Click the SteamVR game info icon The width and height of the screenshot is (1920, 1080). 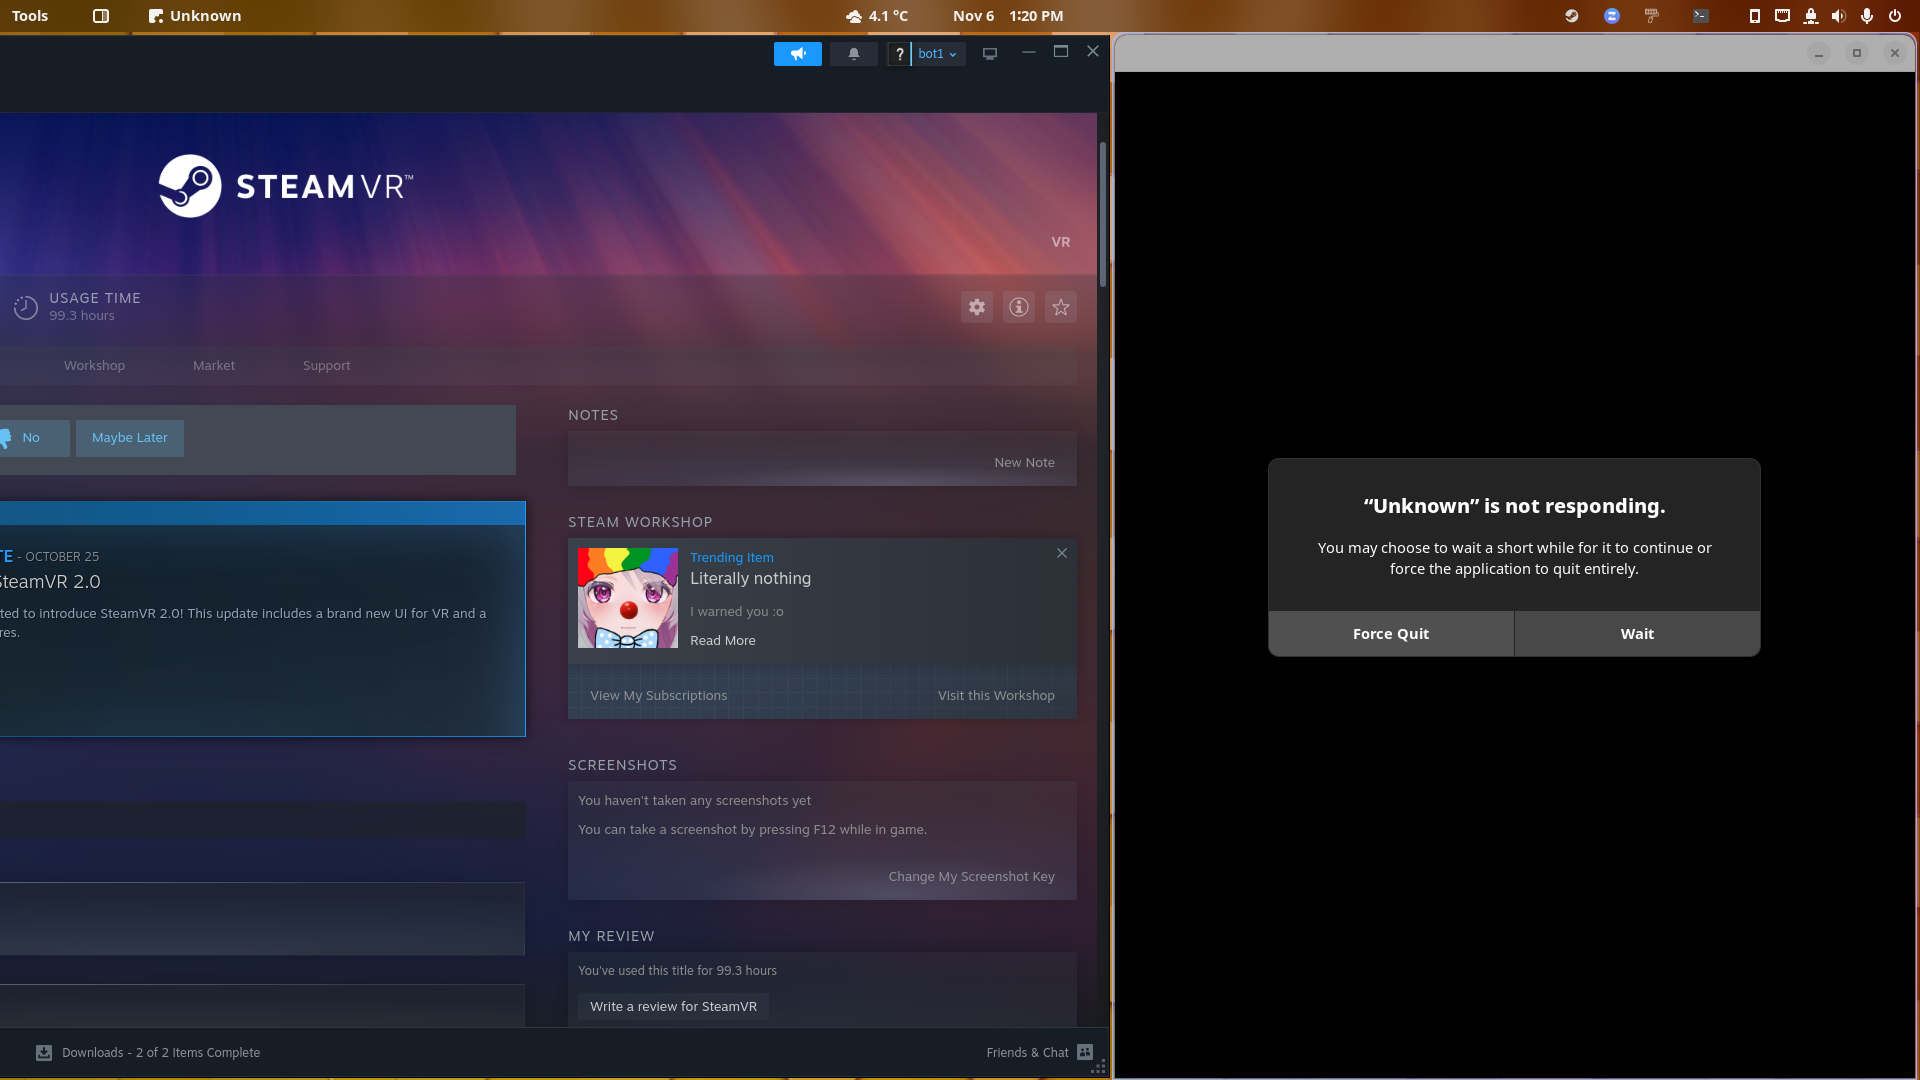(1018, 307)
